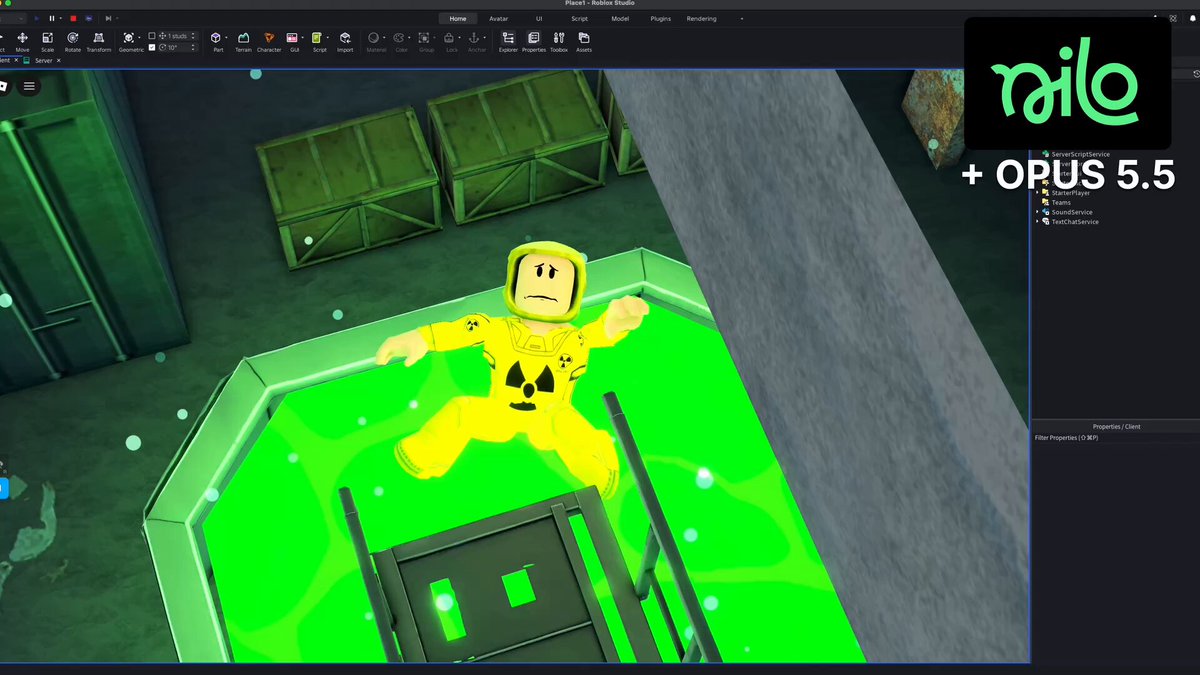Click the Filter Properties search field
The width and height of the screenshot is (1200, 675).
tap(1115, 438)
